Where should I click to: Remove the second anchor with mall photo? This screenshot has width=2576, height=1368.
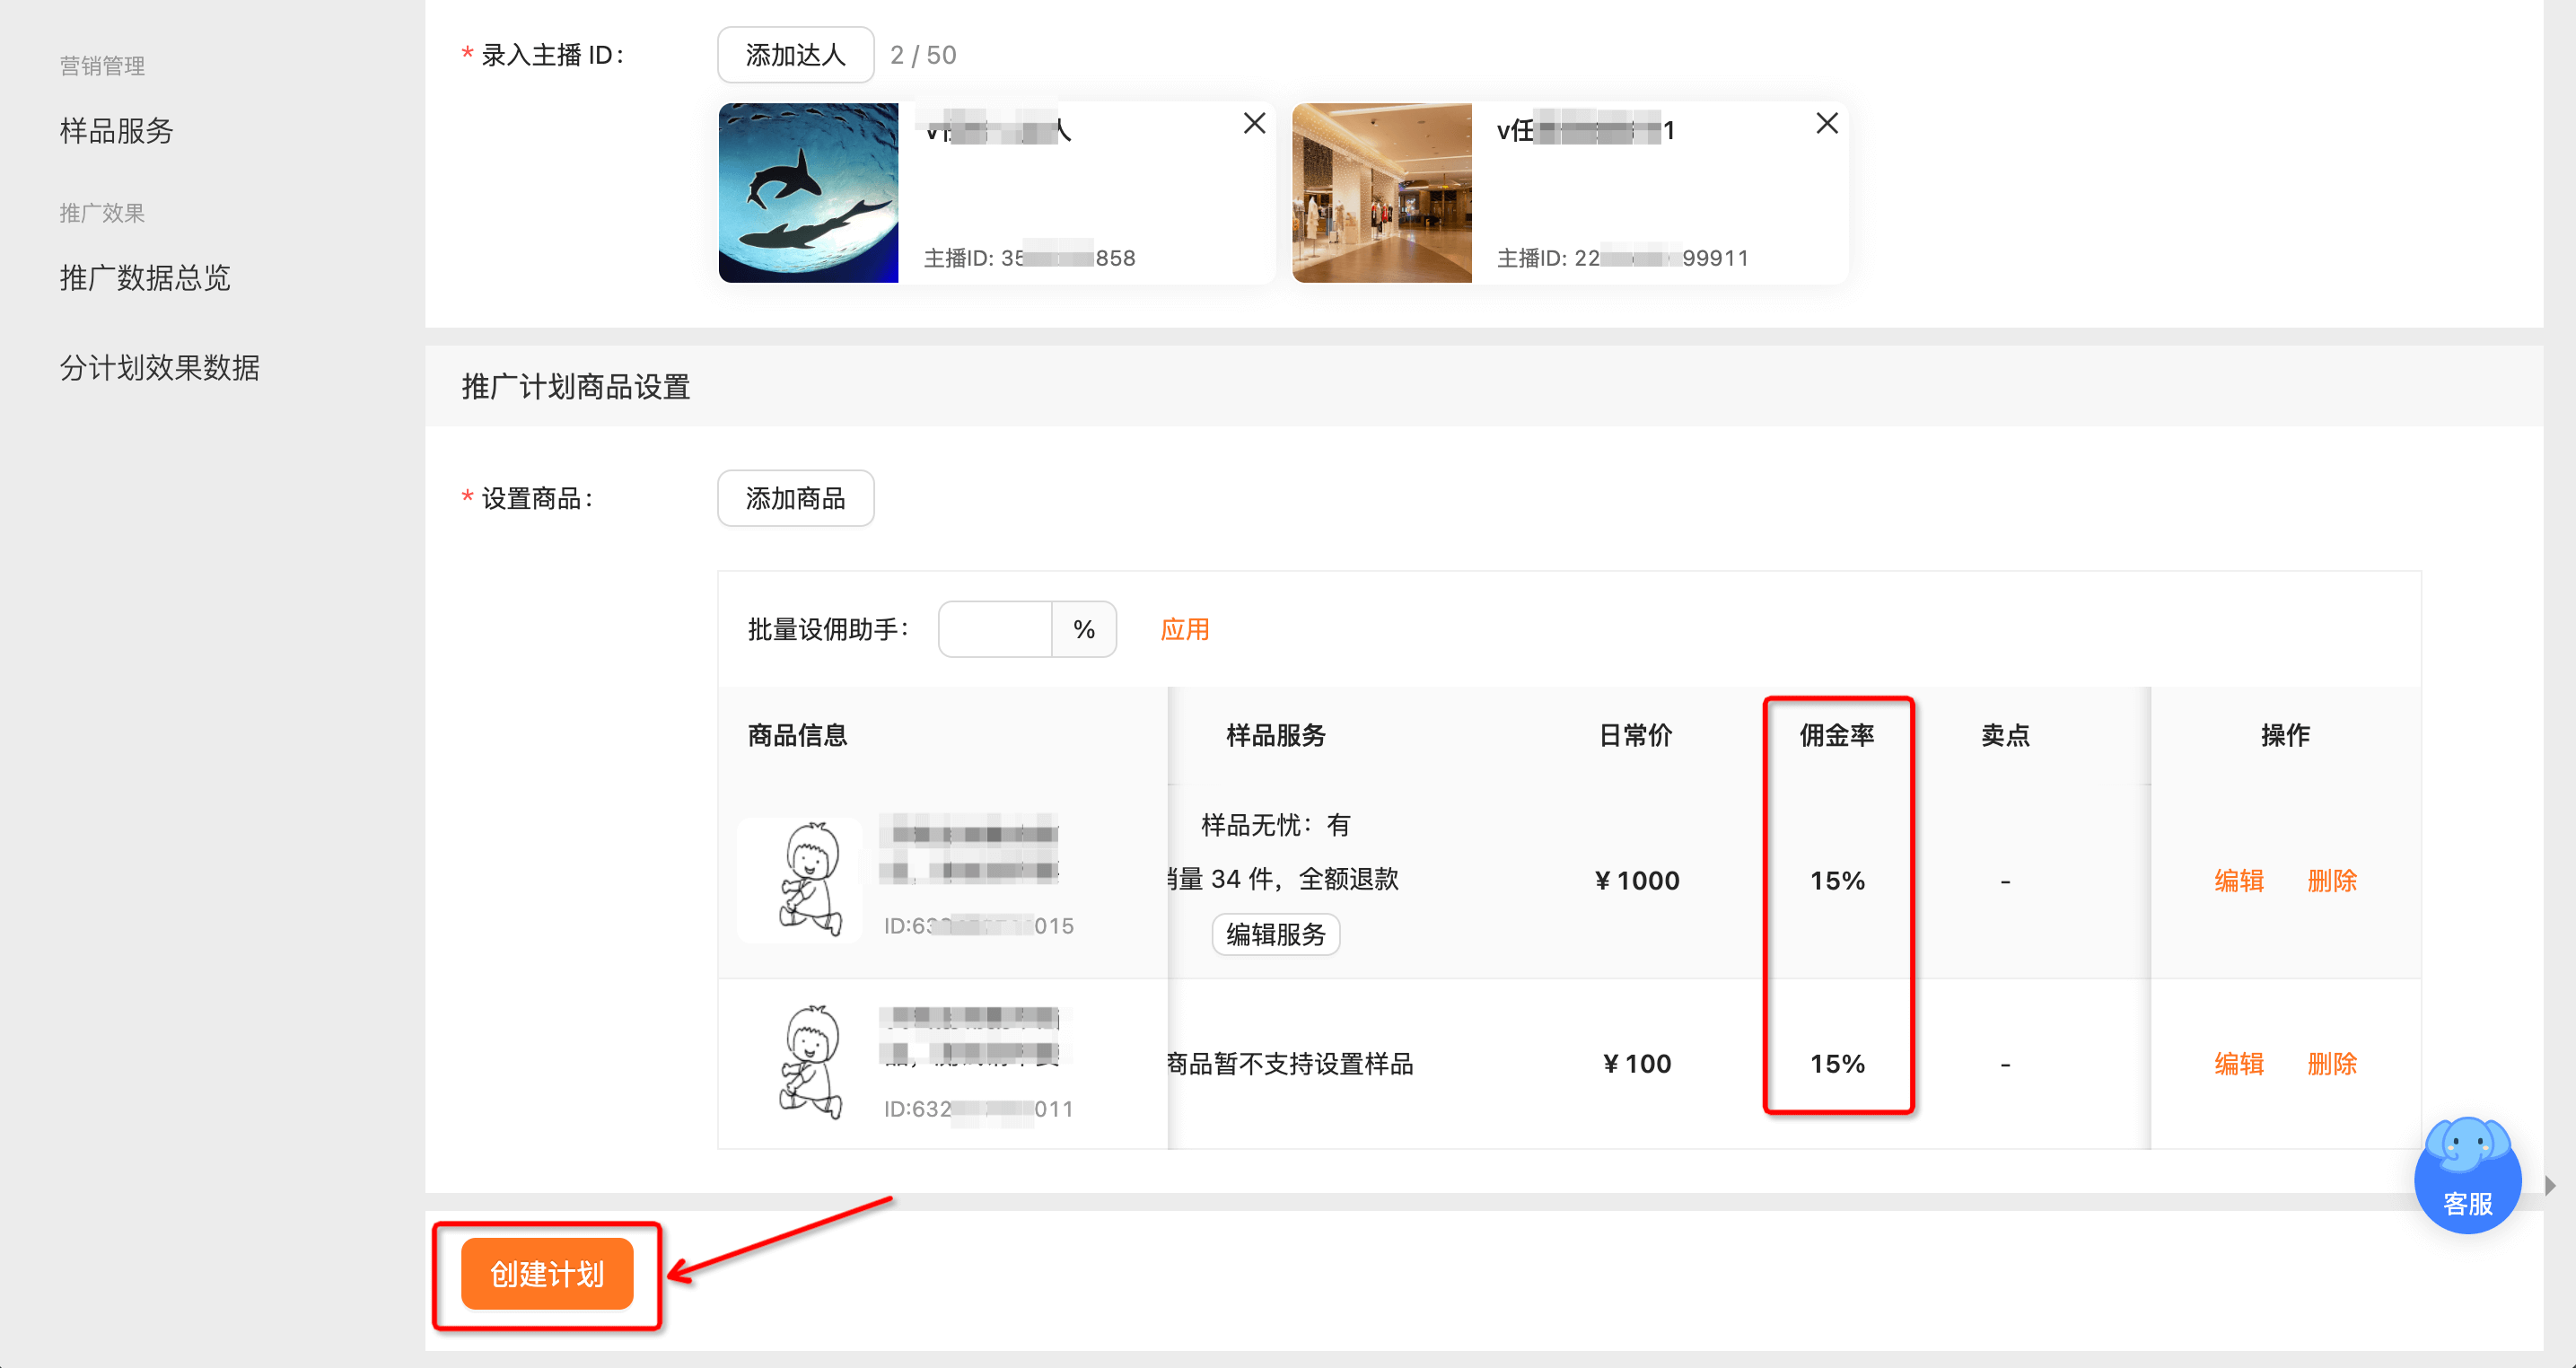[x=1826, y=124]
